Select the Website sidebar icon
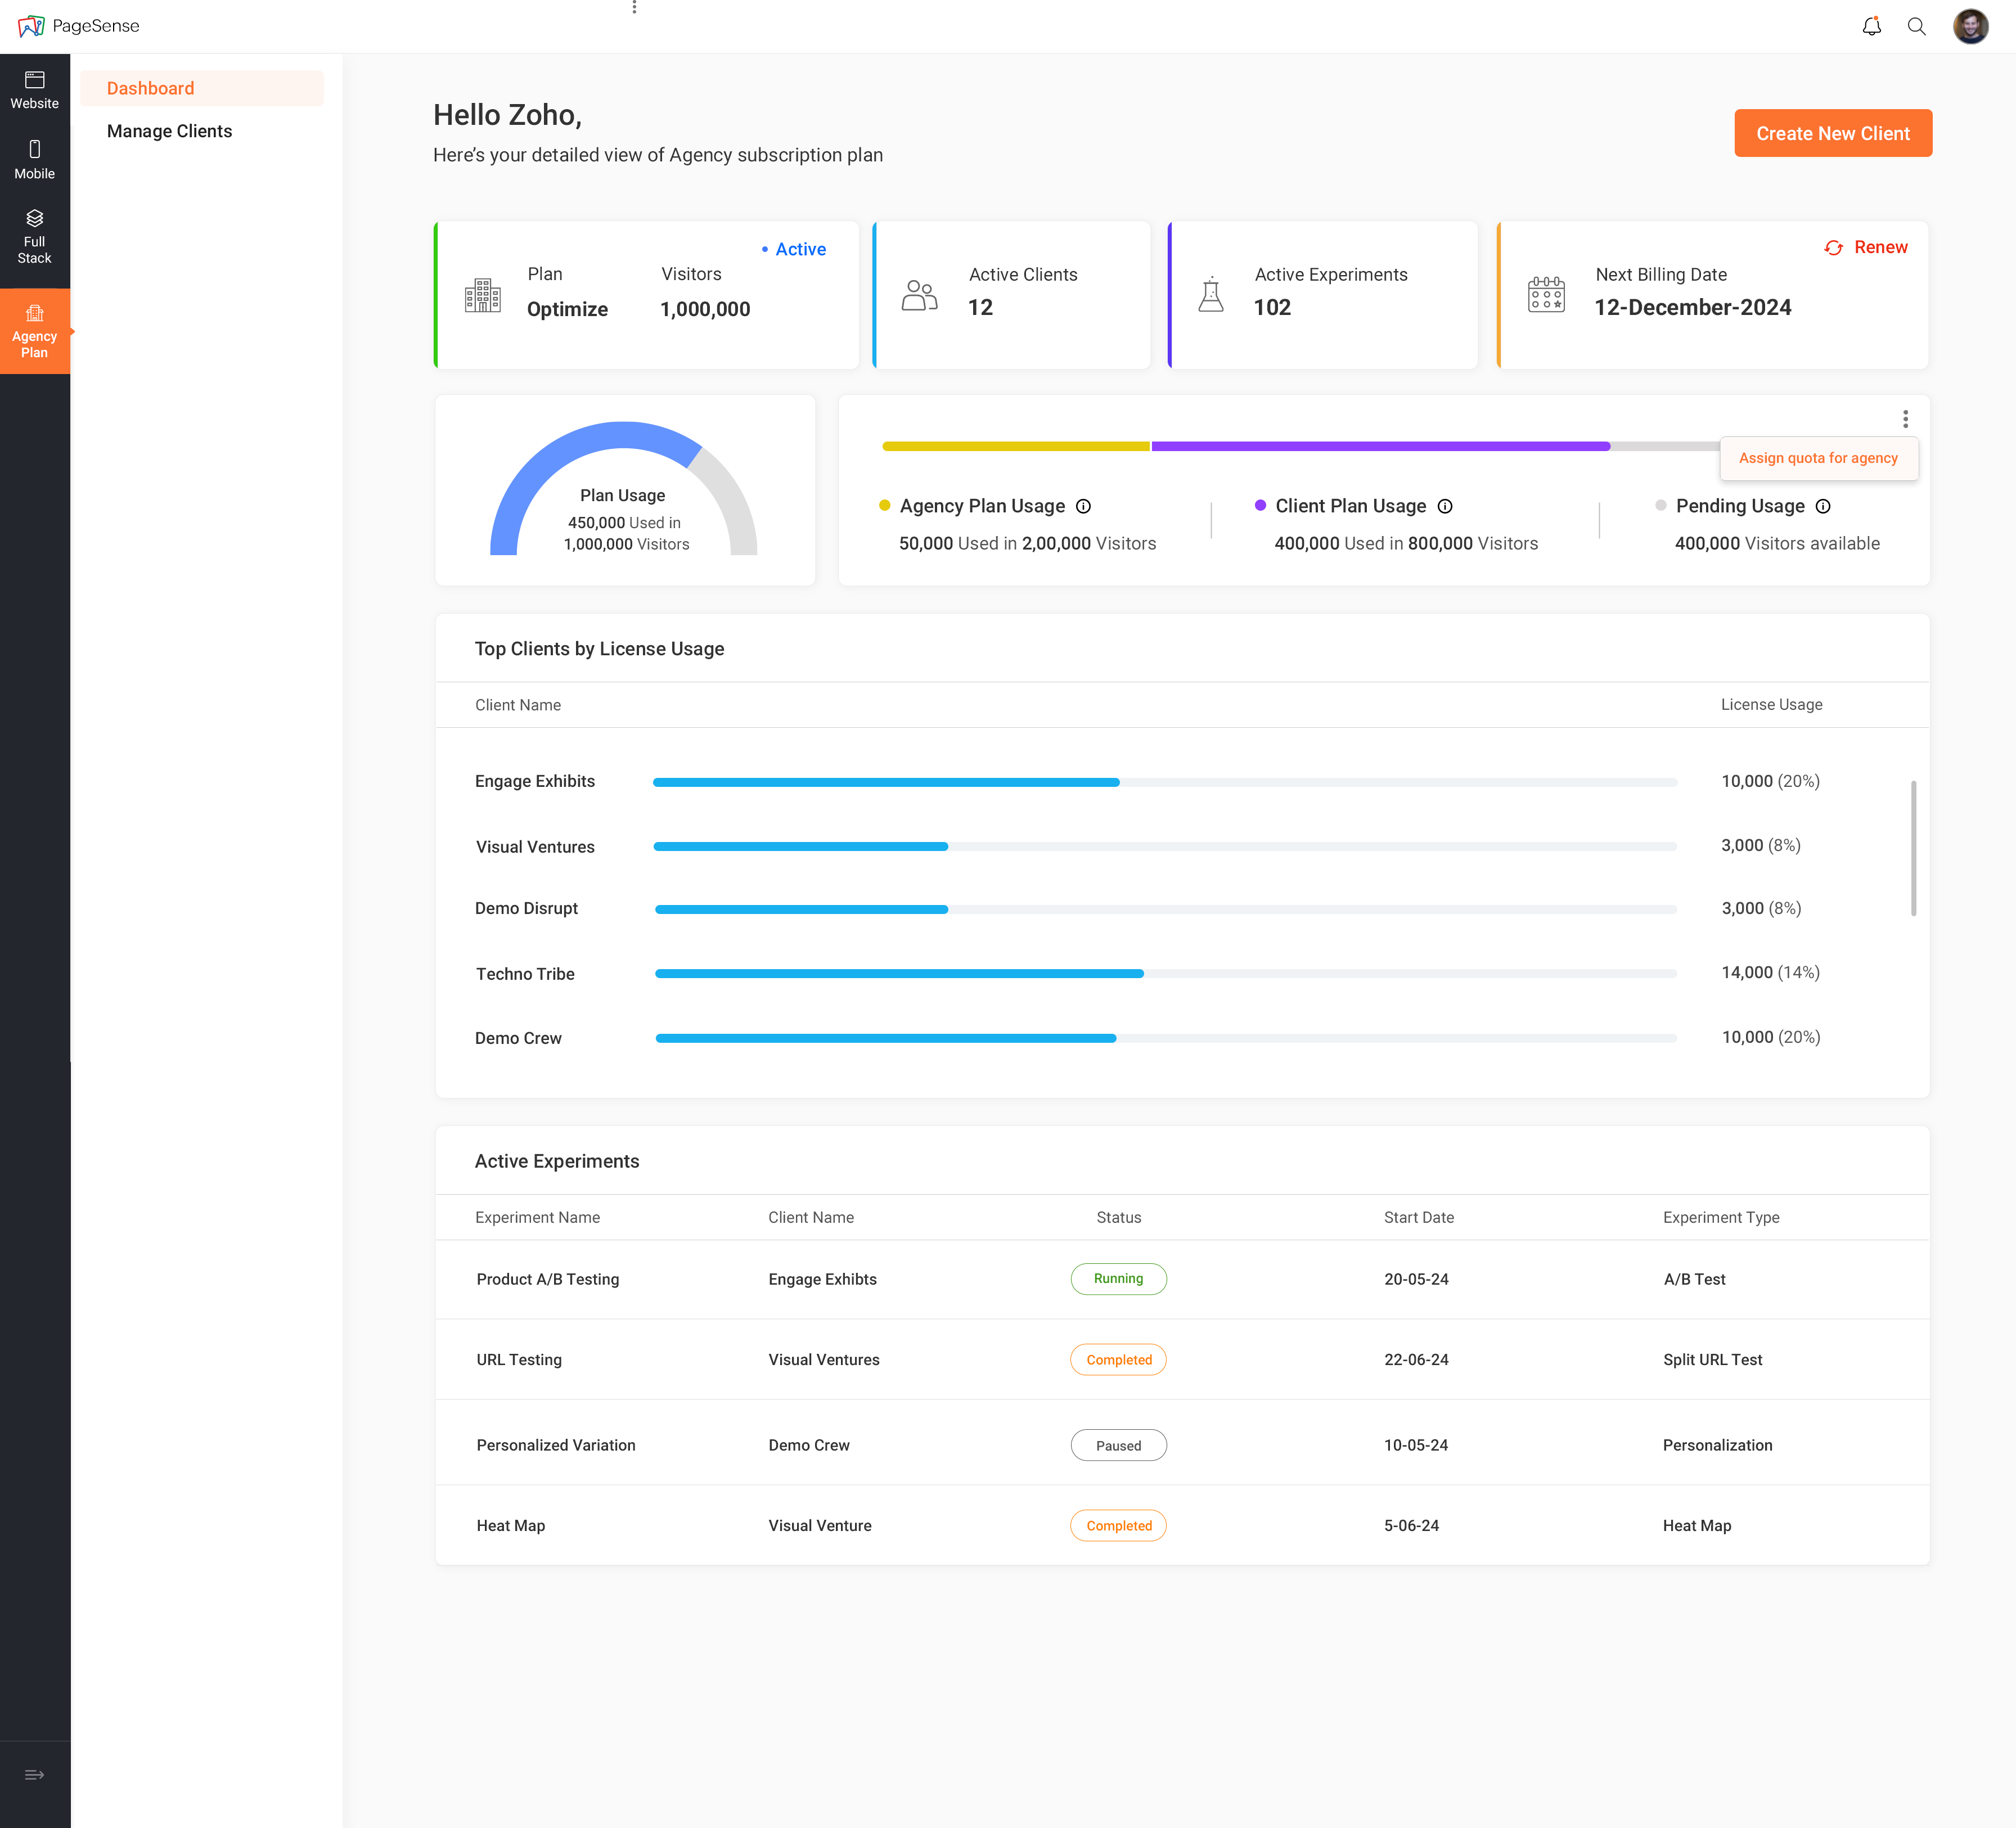2016x1828 pixels. pos(35,89)
